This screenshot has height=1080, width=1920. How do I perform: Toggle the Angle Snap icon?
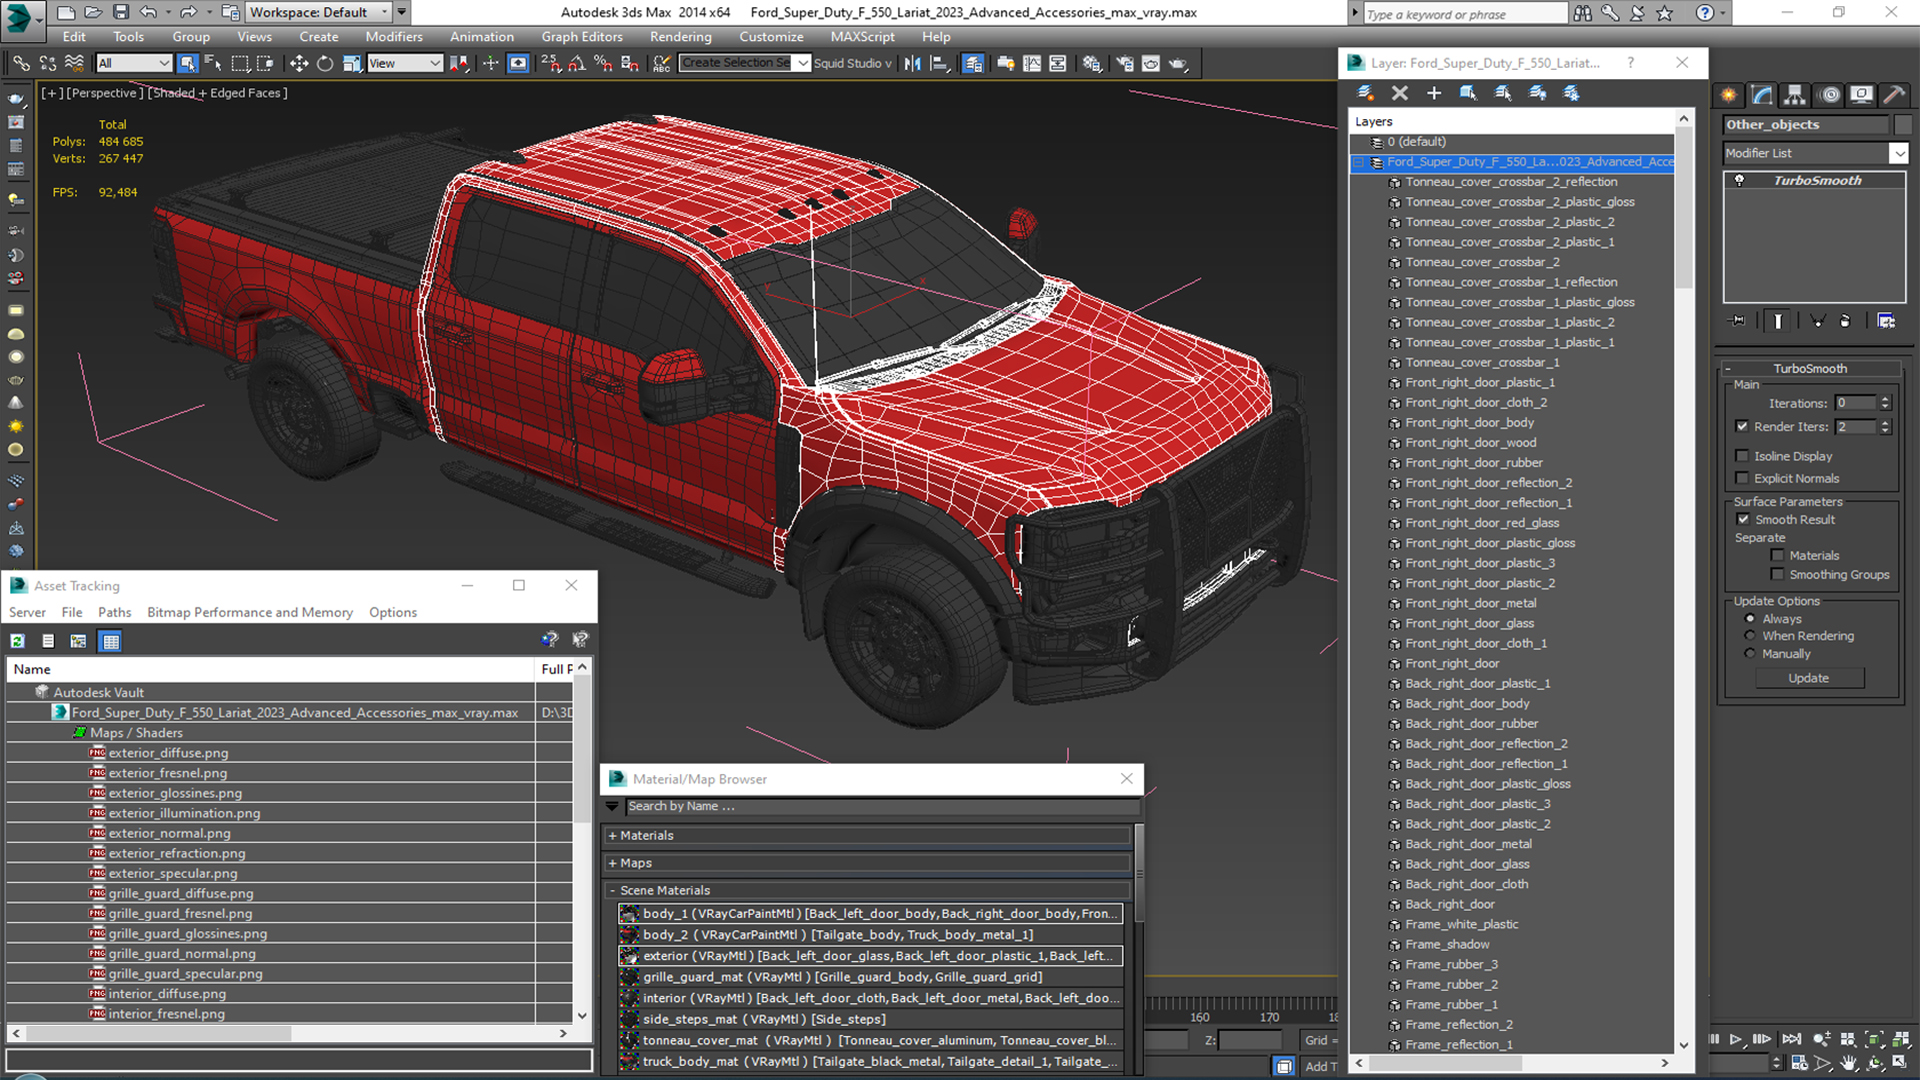click(x=577, y=63)
